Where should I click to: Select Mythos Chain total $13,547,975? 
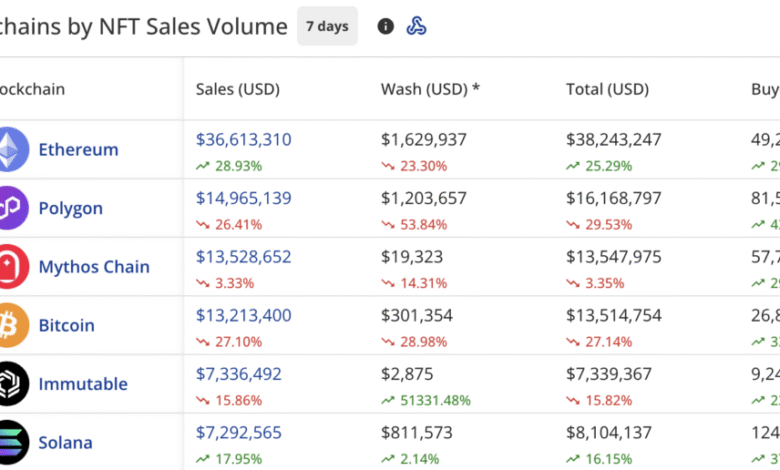click(614, 257)
